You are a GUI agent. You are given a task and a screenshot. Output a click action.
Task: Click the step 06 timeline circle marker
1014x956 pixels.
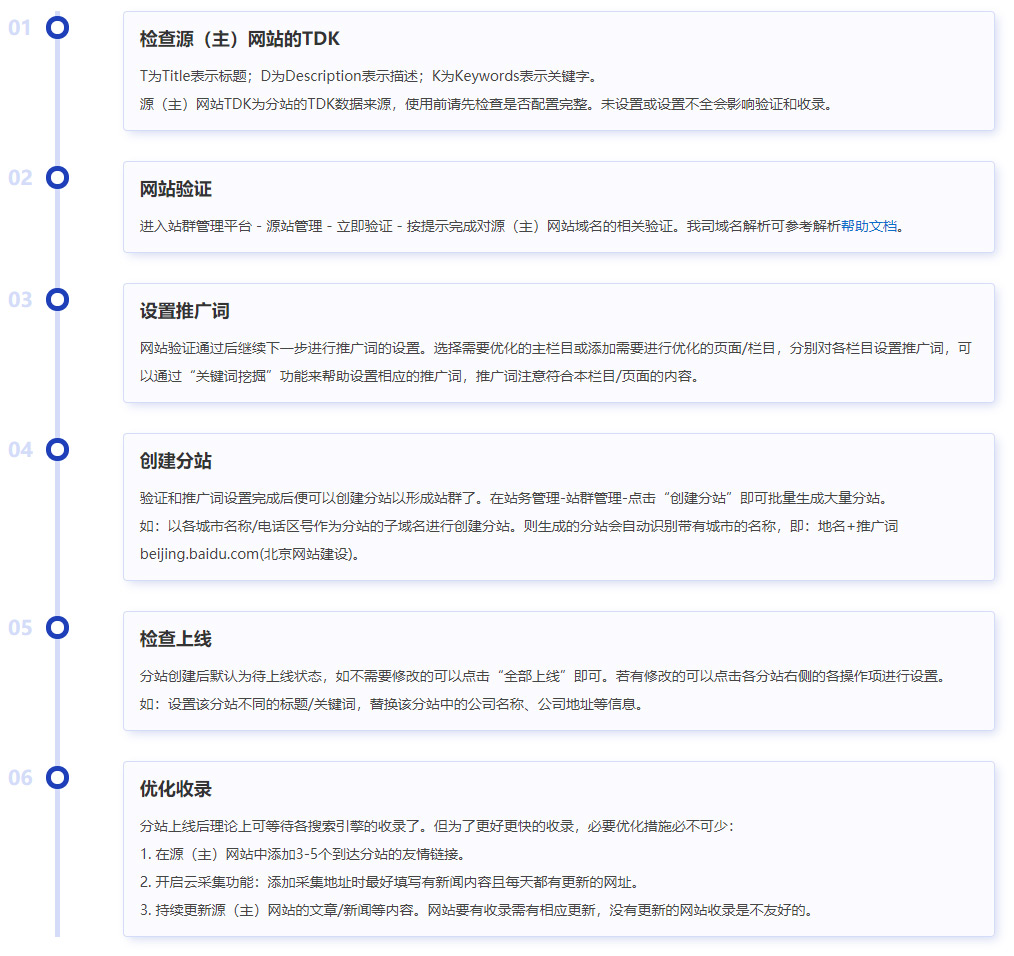click(58, 778)
